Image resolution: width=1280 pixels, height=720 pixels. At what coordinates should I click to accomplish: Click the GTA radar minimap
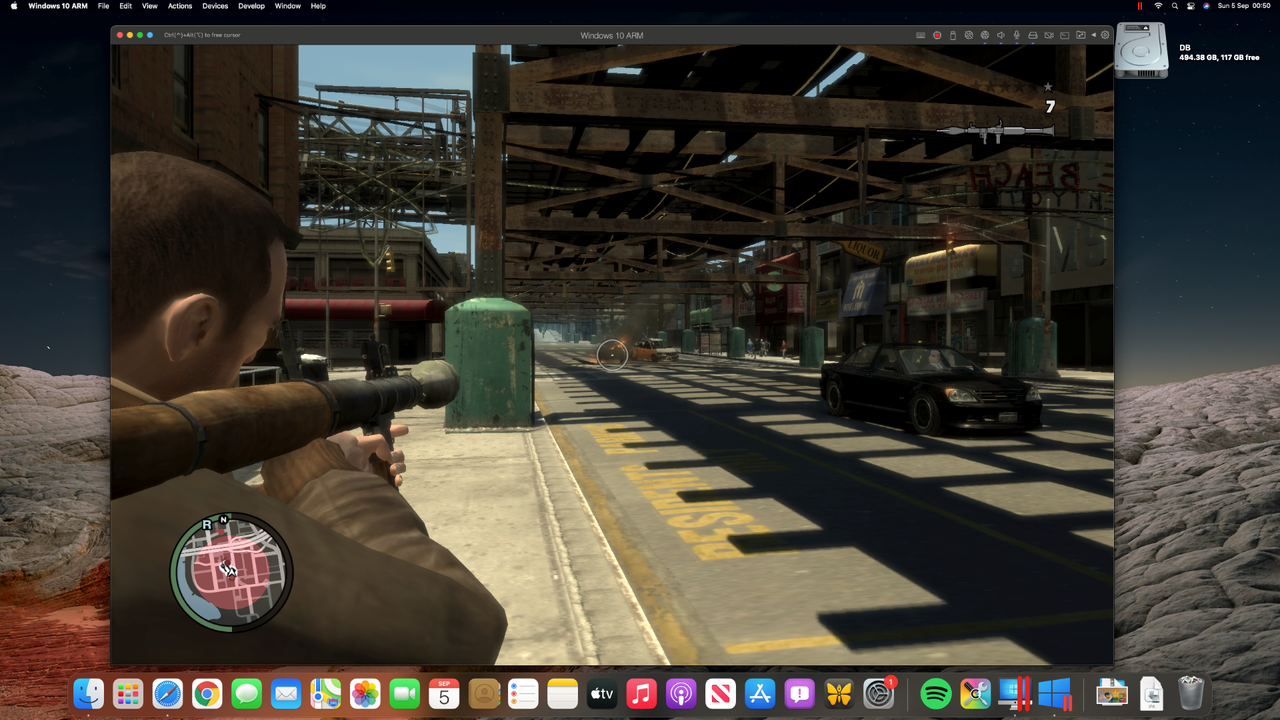coord(231,571)
